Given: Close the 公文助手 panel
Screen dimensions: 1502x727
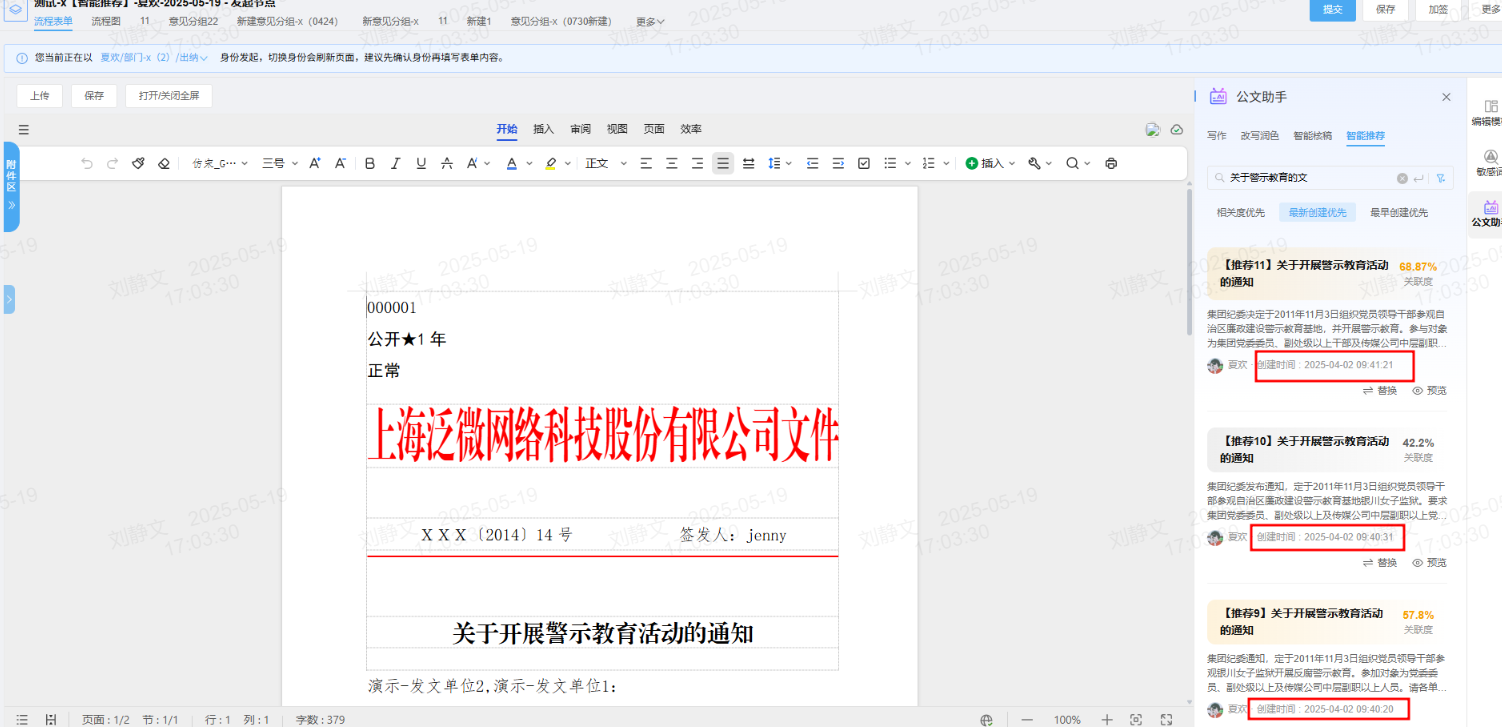Looking at the screenshot, I should (1446, 97).
